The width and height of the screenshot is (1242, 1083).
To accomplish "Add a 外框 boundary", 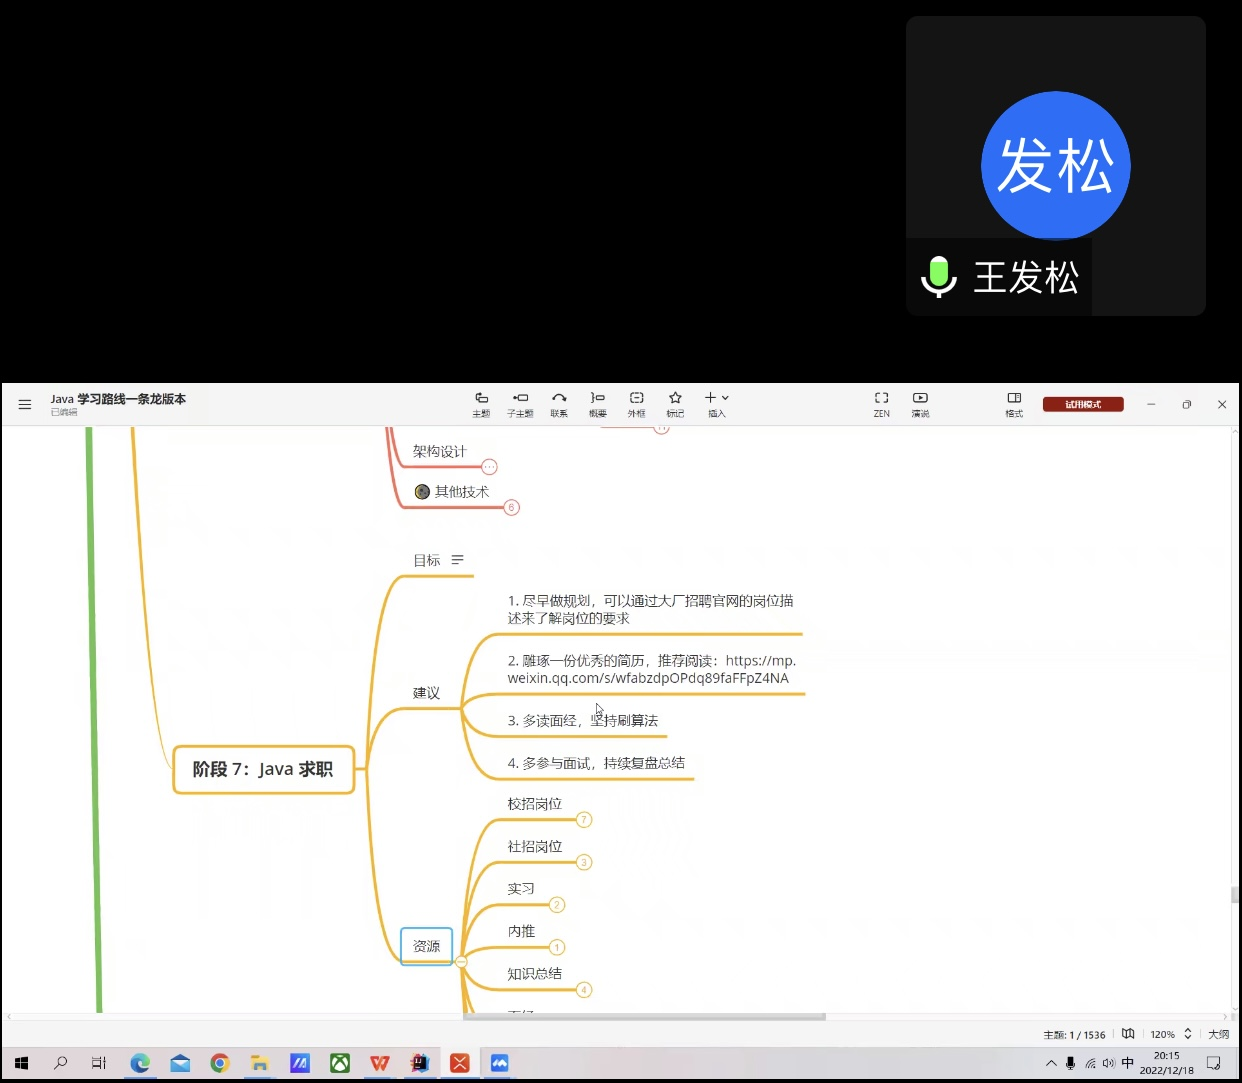I will tap(636, 403).
